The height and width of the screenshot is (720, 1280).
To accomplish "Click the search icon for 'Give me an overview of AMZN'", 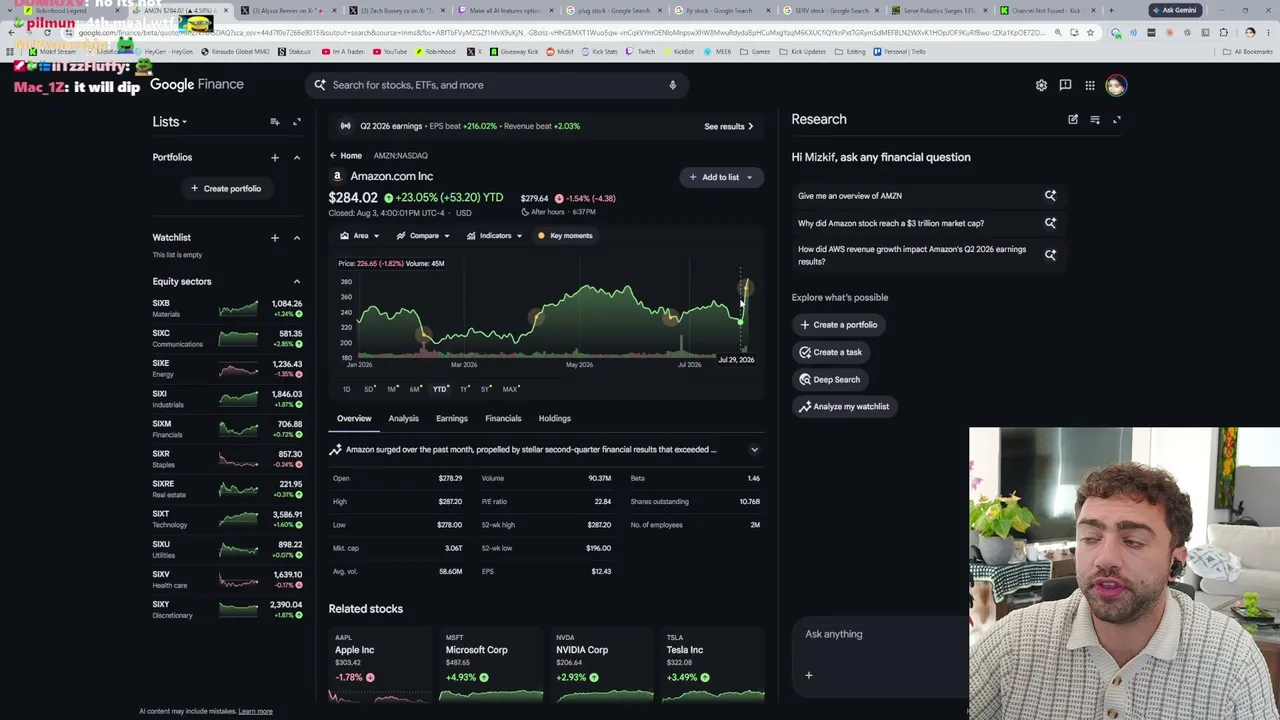I will click(x=1050, y=196).
